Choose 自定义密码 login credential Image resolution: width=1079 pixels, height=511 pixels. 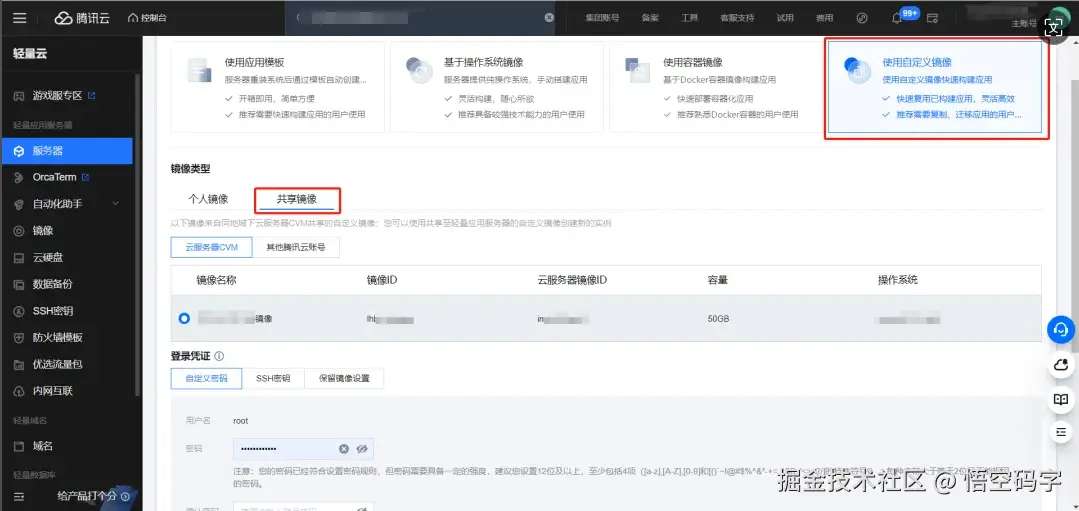coord(206,378)
